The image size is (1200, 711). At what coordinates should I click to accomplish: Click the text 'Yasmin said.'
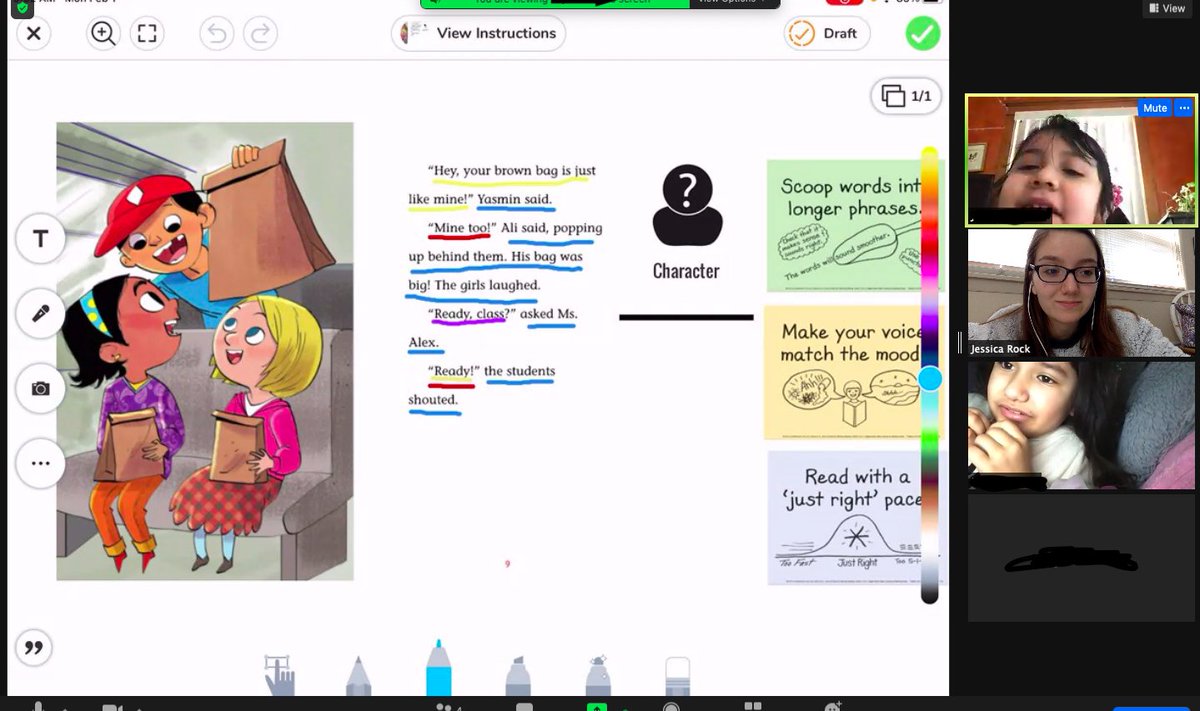(514, 200)
